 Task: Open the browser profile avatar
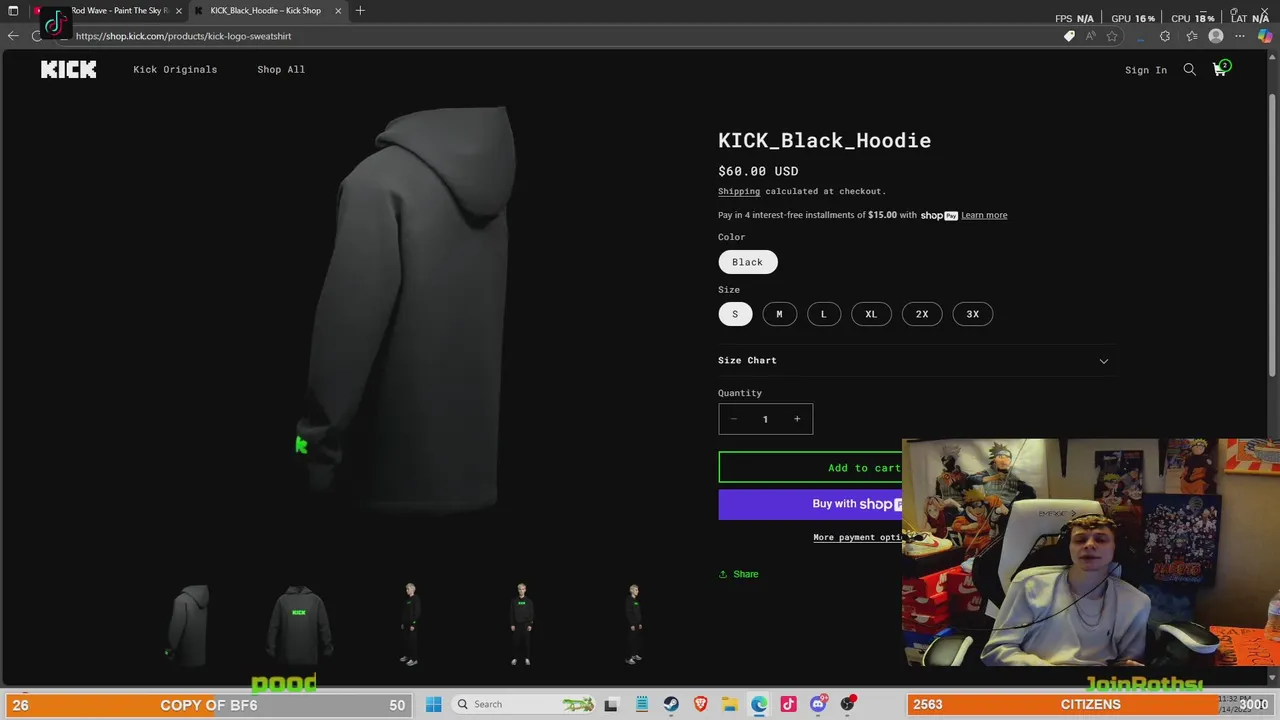point(1216,36)
